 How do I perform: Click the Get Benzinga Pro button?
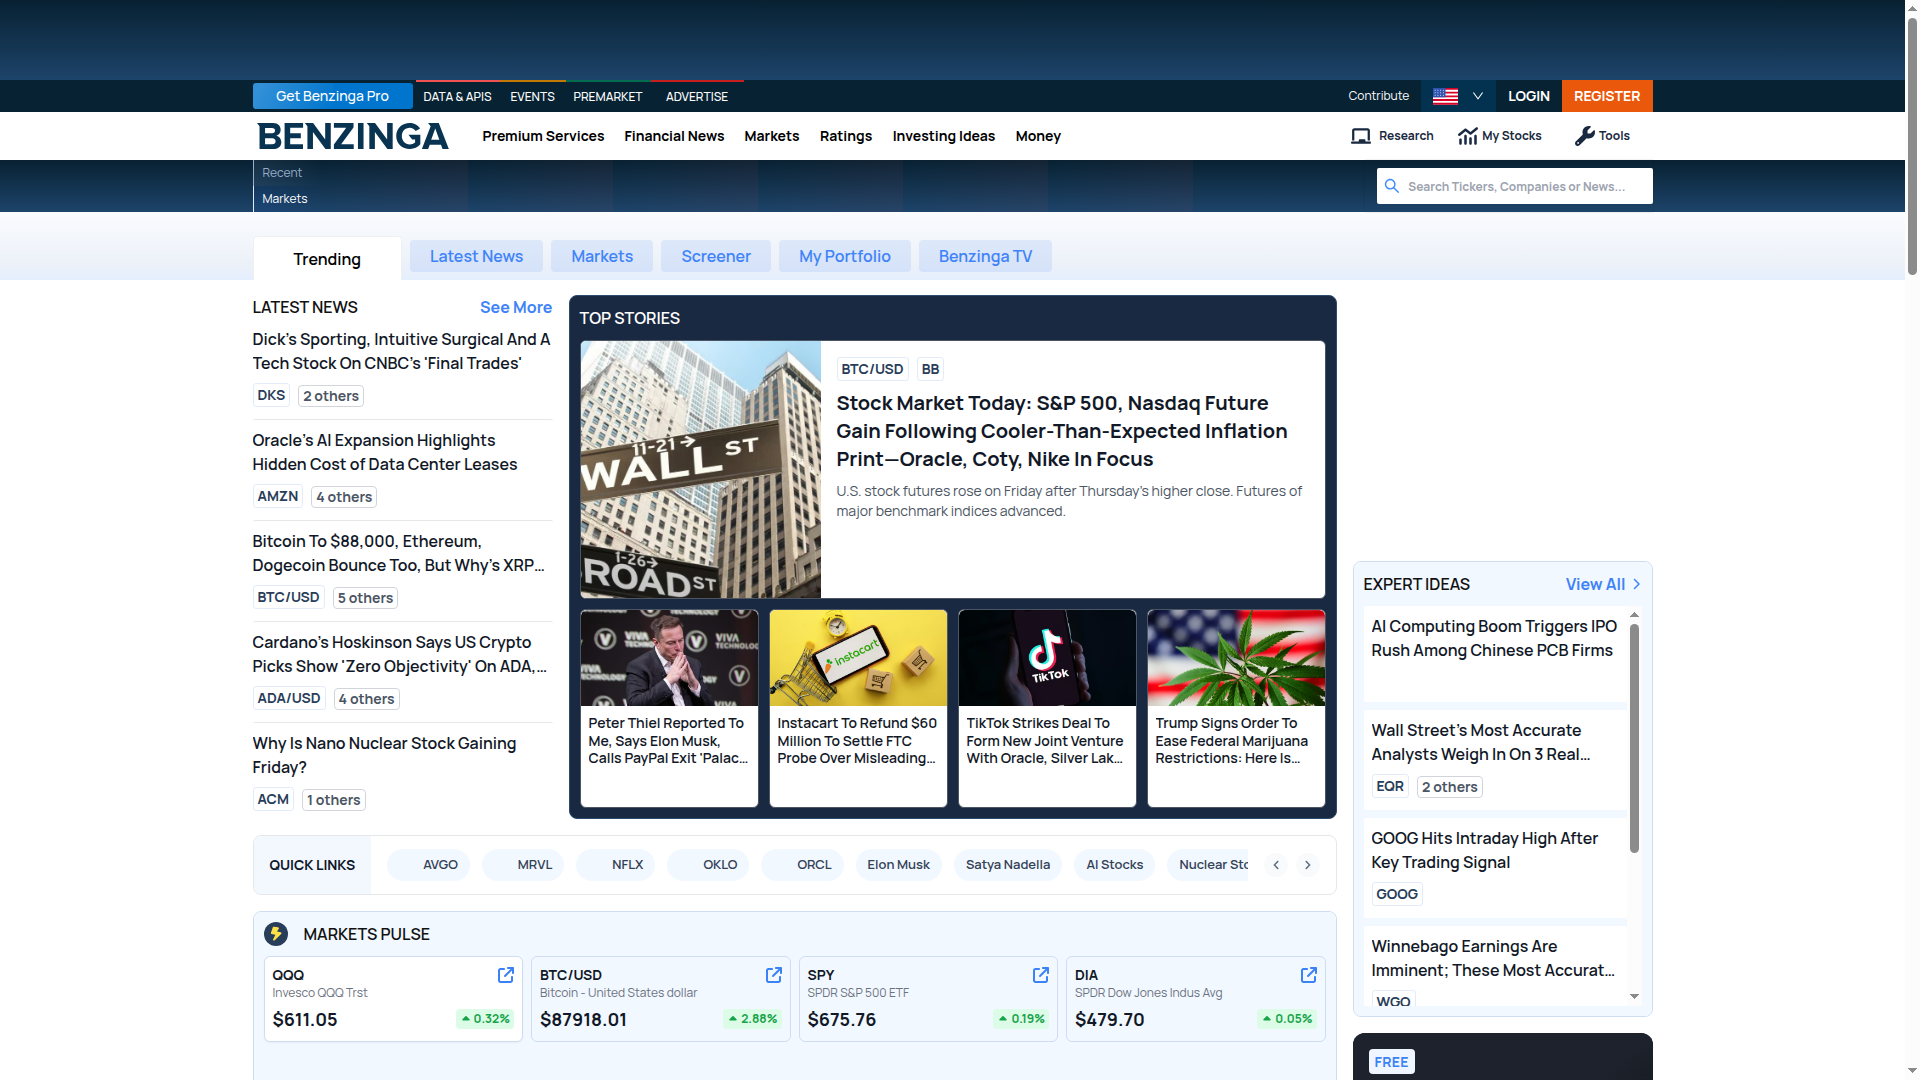(332, 96)
